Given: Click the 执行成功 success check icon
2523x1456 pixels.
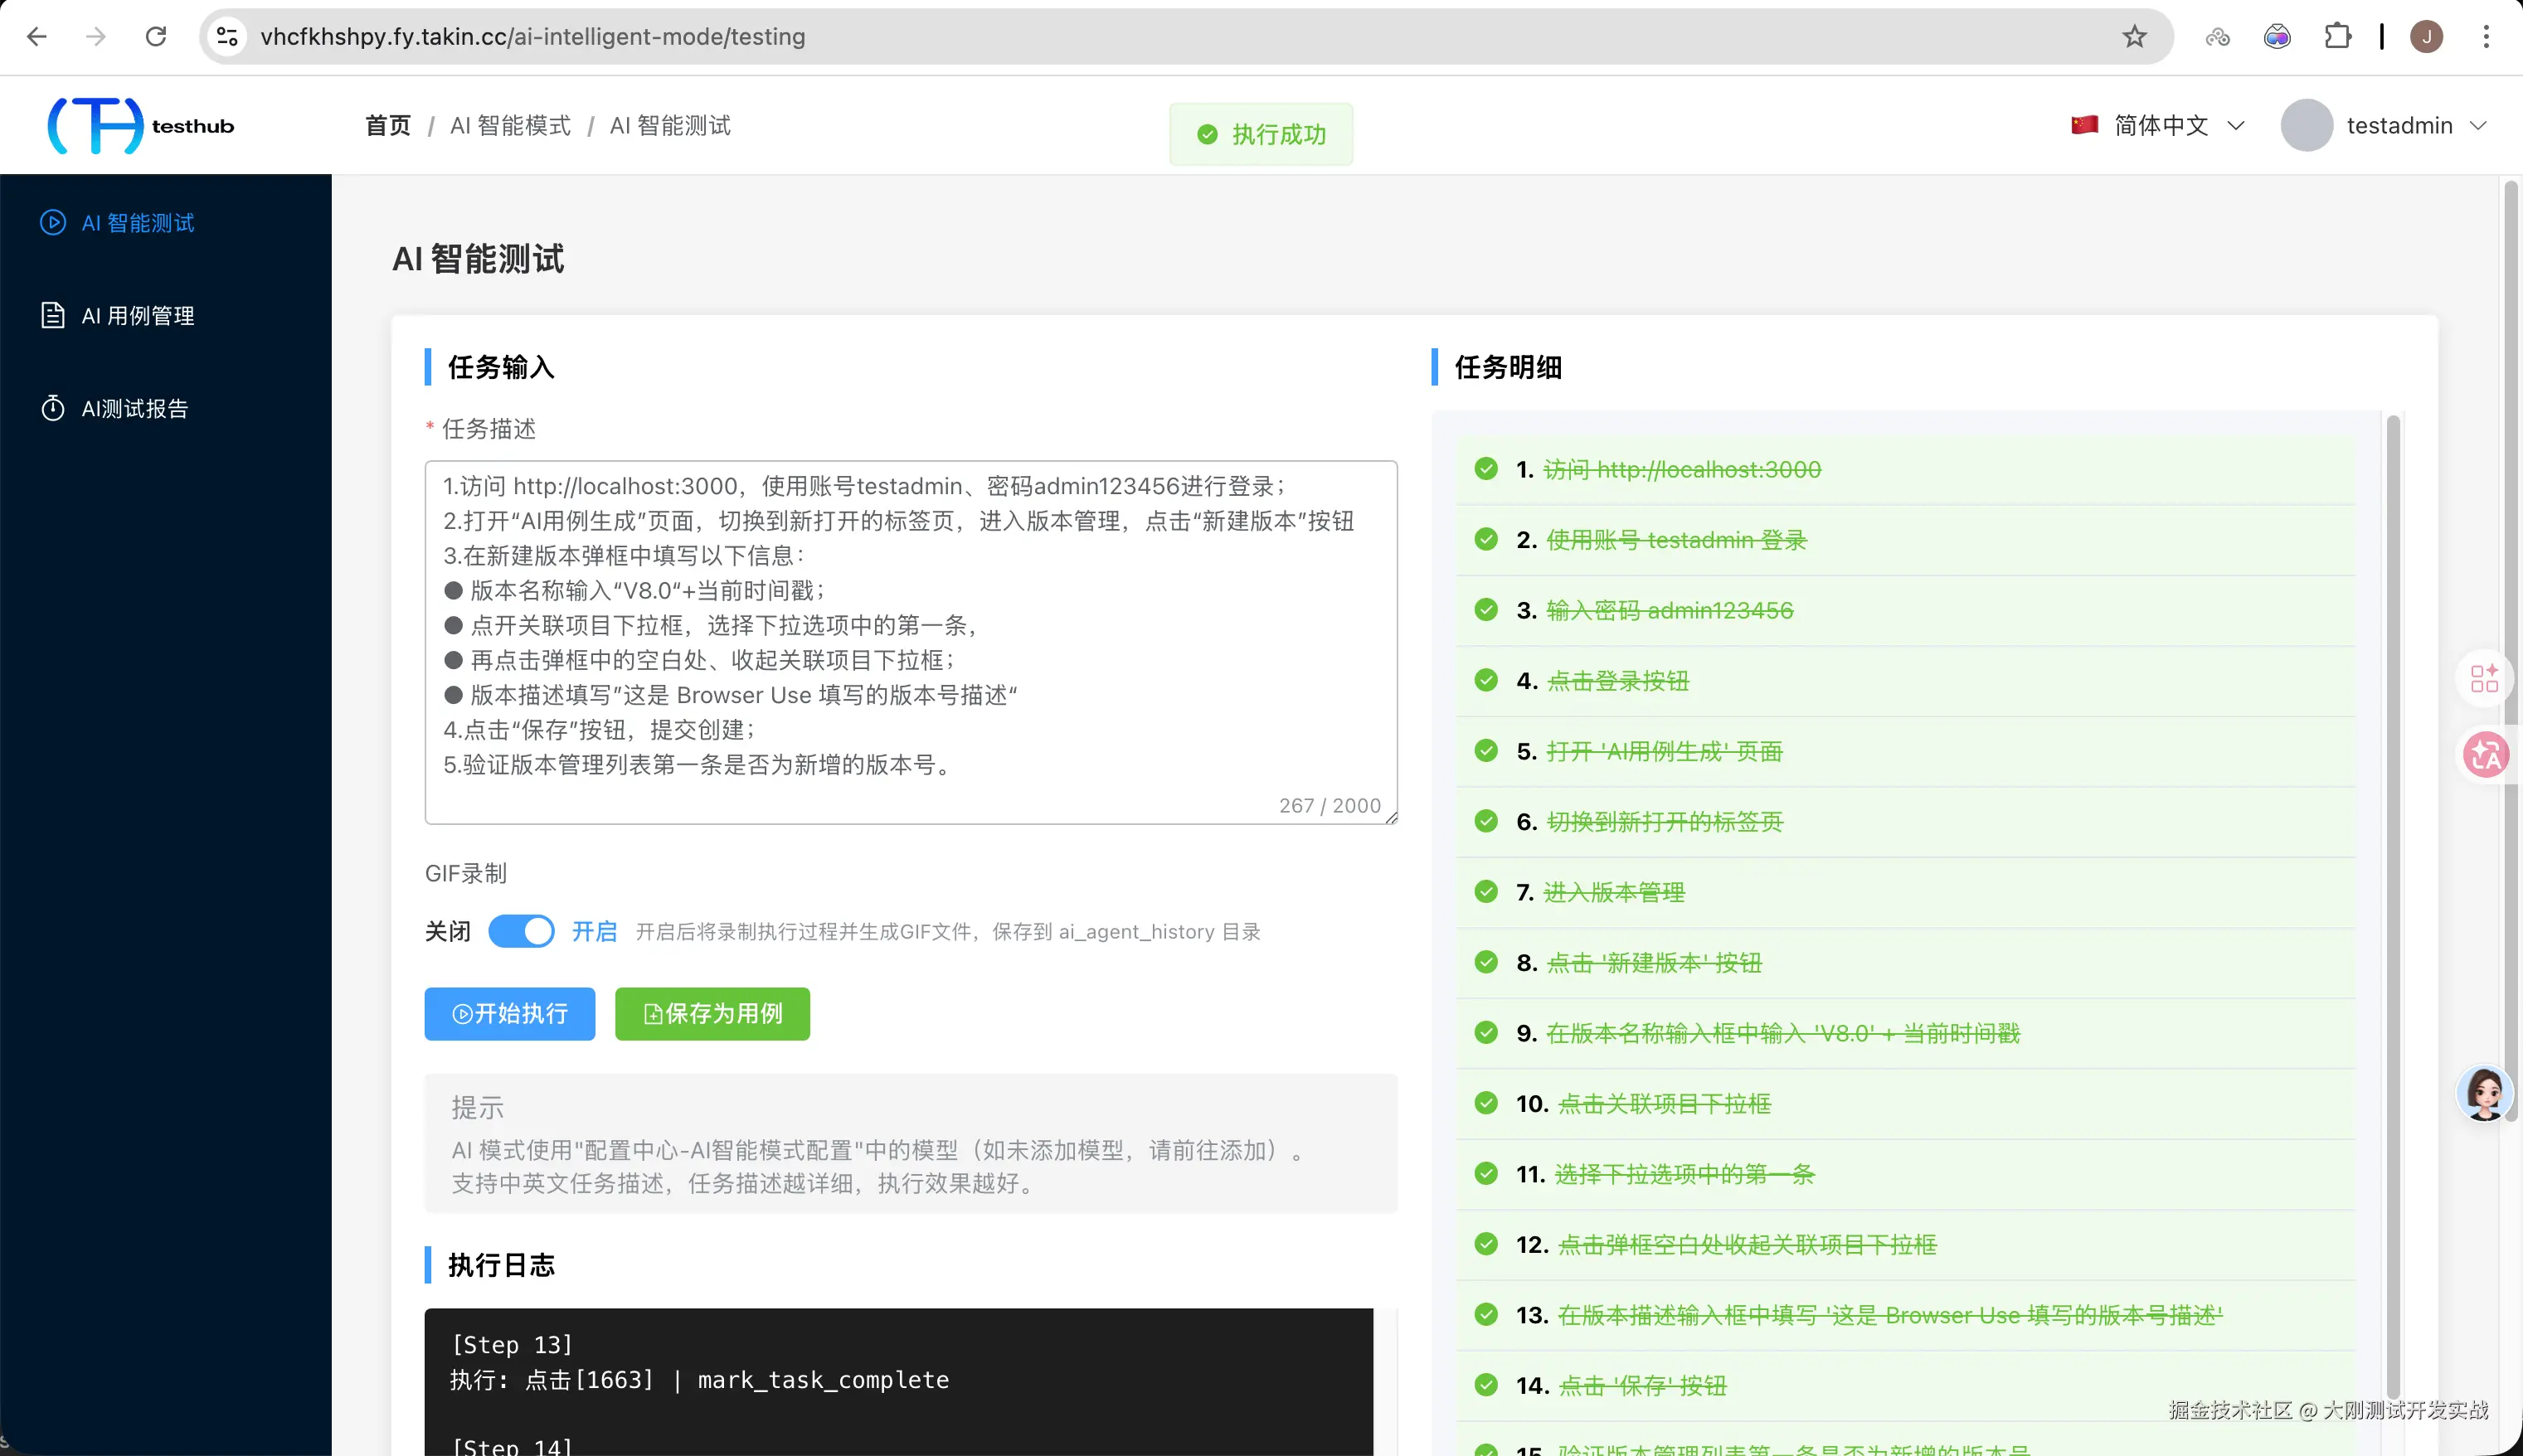Looking at the screenshot, I should [x=1207, y=134].
